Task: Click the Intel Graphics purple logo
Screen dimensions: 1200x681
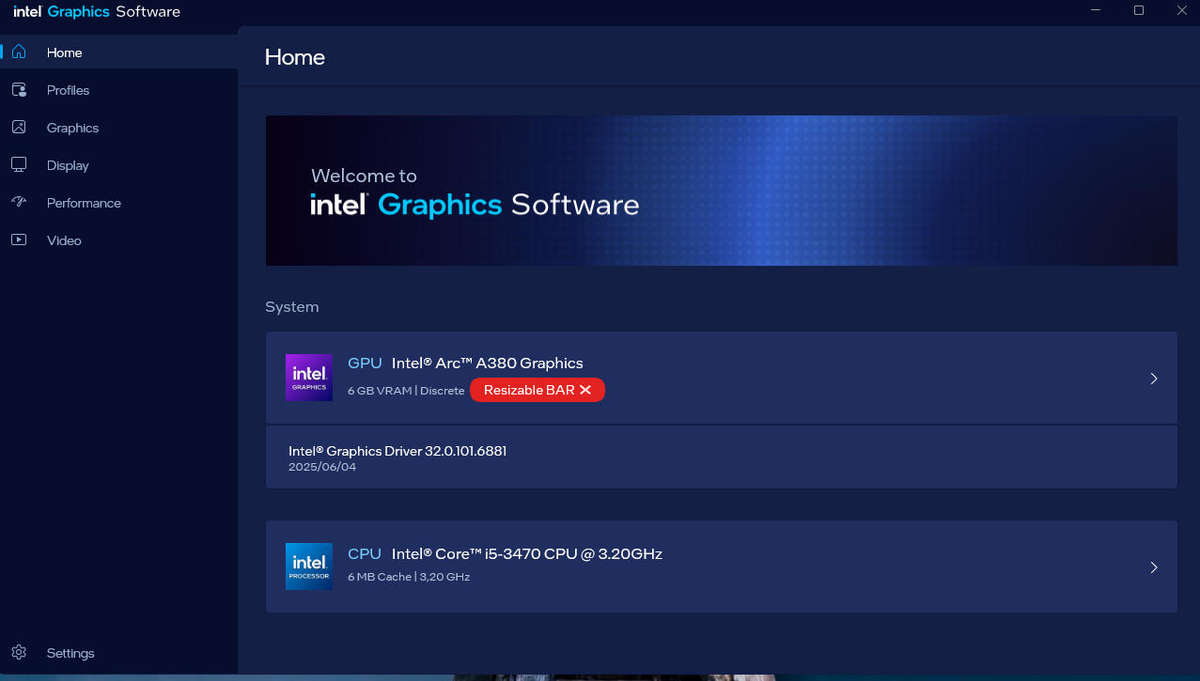Action: tap(309, 378)
